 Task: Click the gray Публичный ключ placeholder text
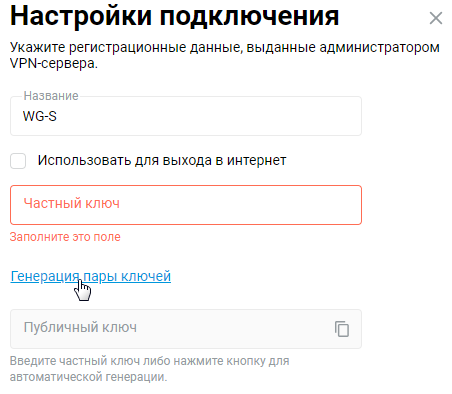[80, 328]
